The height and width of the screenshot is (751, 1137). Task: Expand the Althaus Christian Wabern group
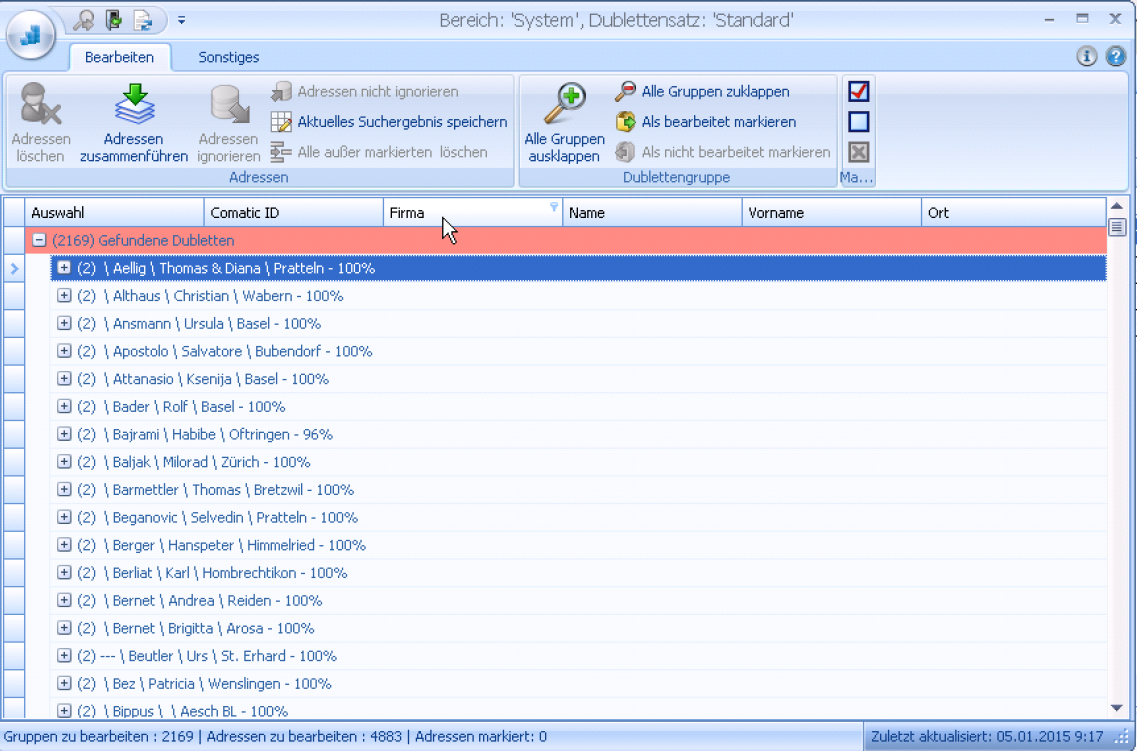point(64,296)
